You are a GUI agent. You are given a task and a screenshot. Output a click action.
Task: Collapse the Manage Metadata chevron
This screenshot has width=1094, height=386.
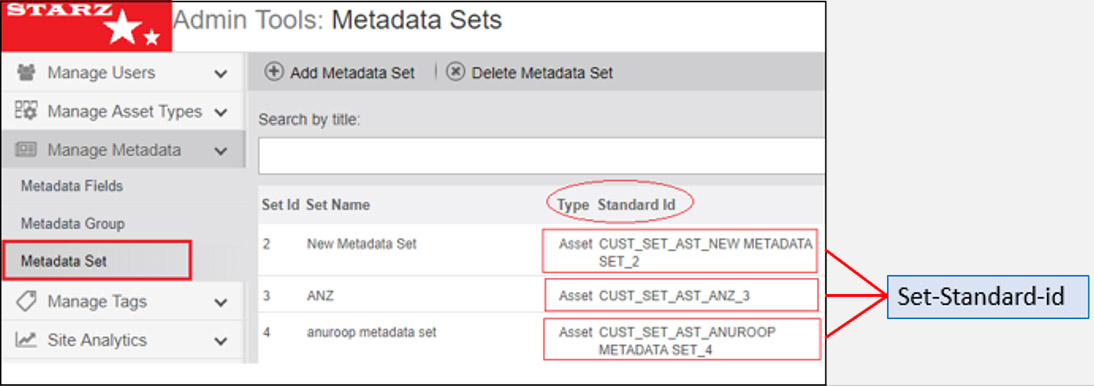tap(221, 151)
